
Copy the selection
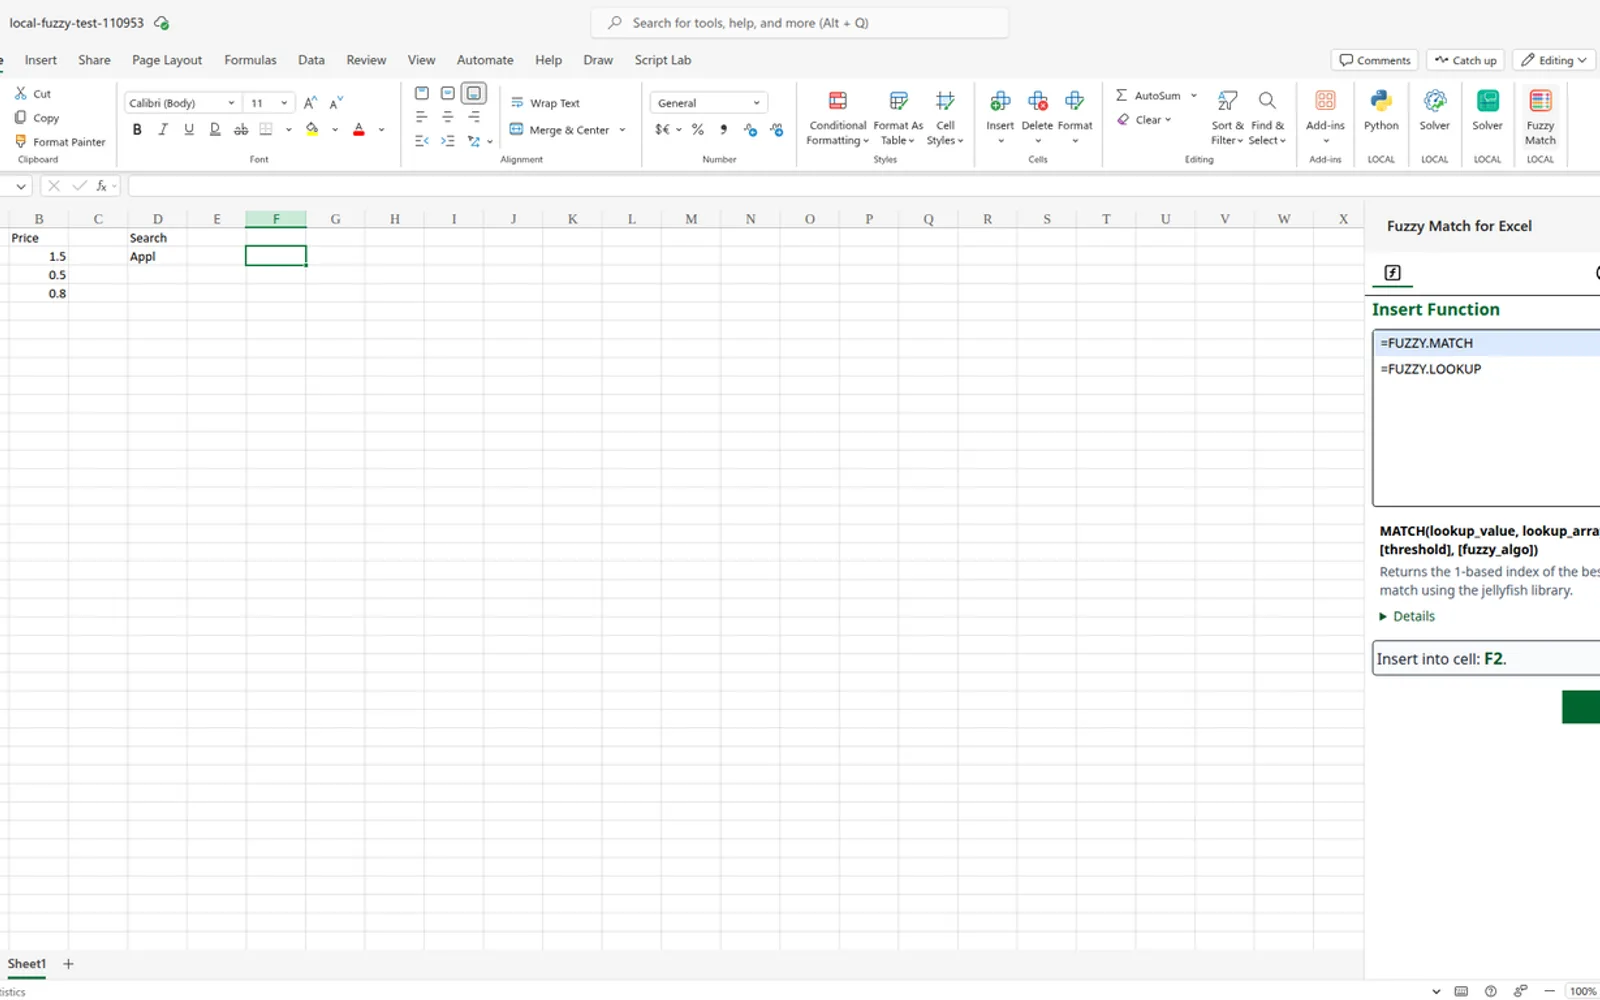(37, 118)
